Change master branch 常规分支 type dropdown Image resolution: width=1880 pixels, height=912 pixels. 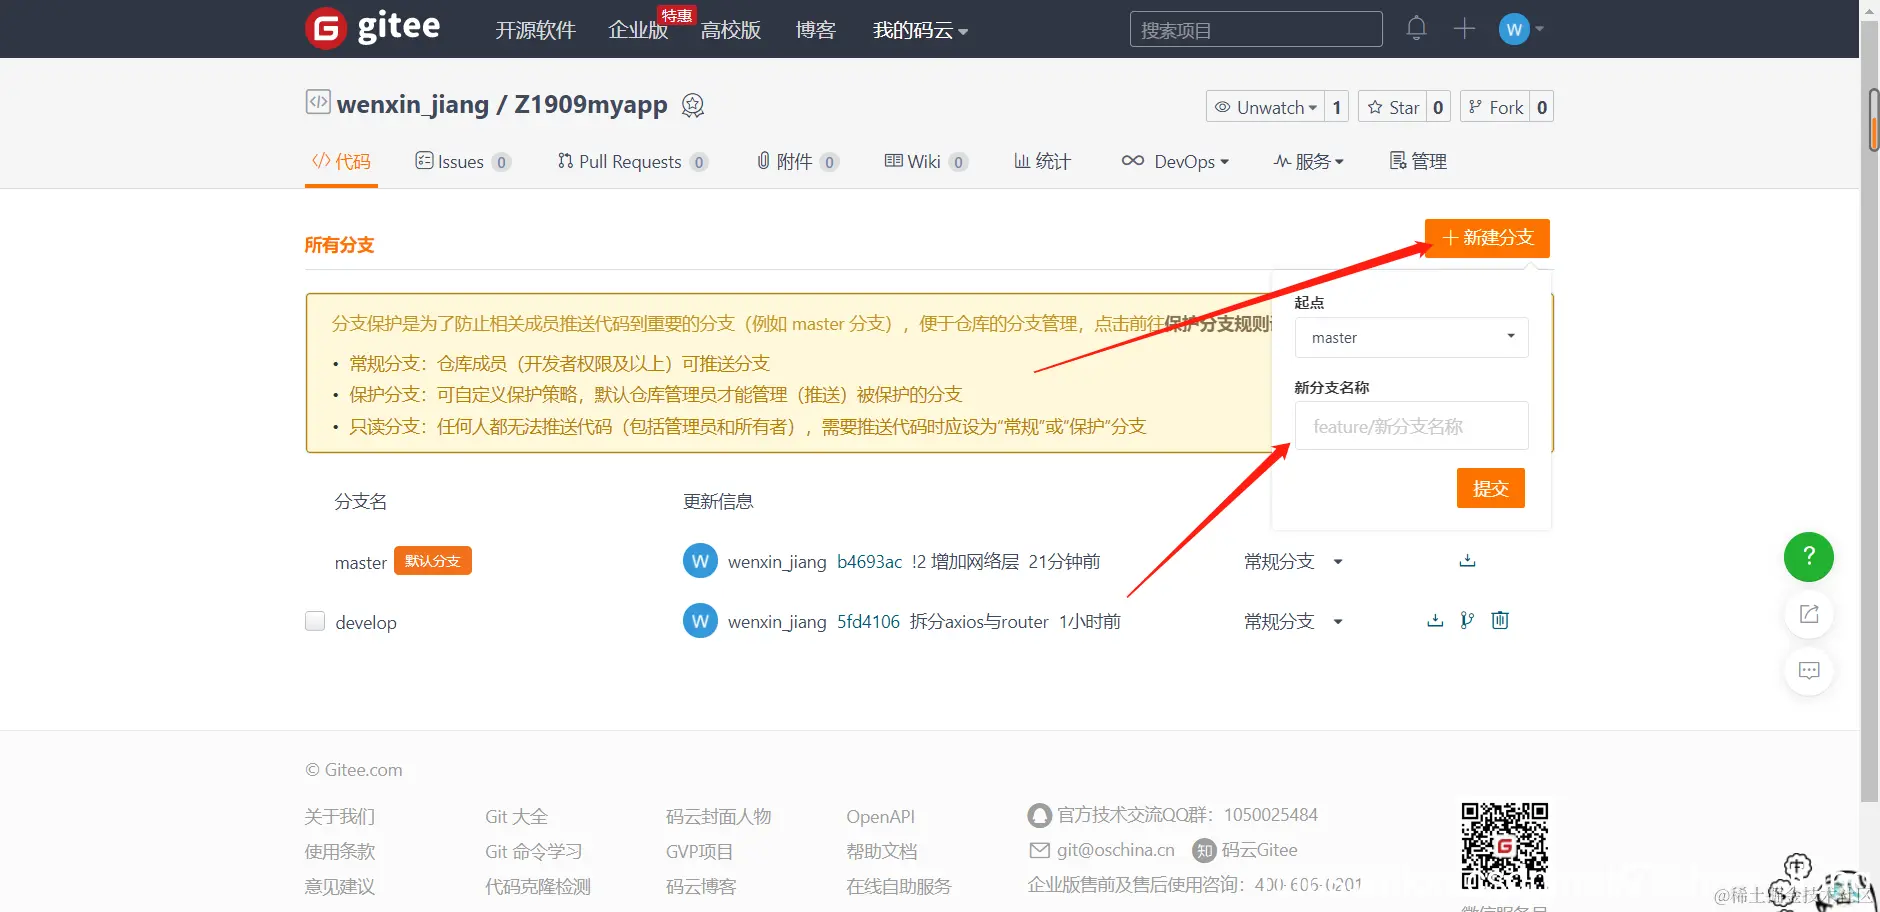pyautogui.click(x=1293, y=561)
